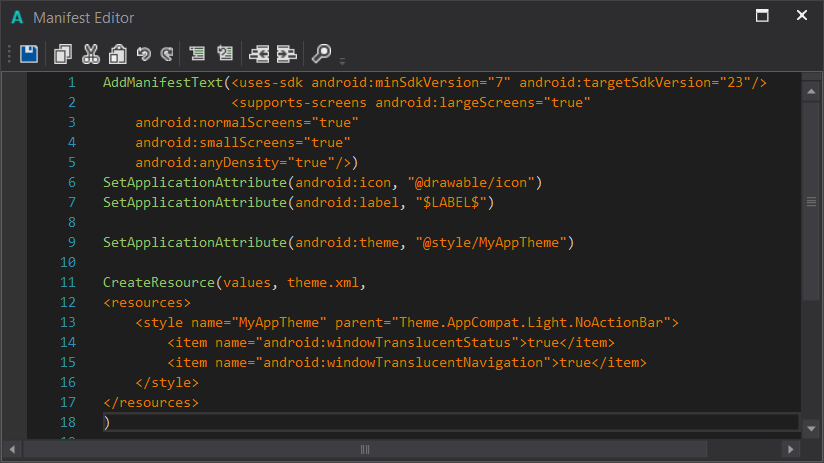The height and width of the screenshot is (463, 824).
Task: Click the horizontal scrollbar right arrow
Action: click(x=790, y=449)
